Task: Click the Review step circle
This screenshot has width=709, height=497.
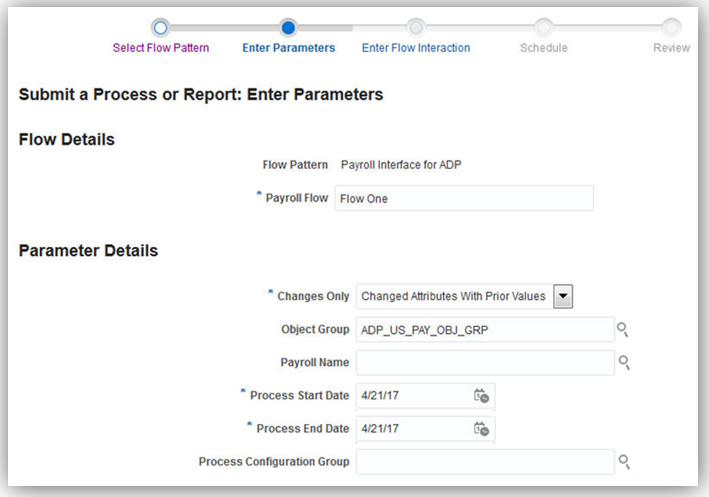Action: coord(671,27)
